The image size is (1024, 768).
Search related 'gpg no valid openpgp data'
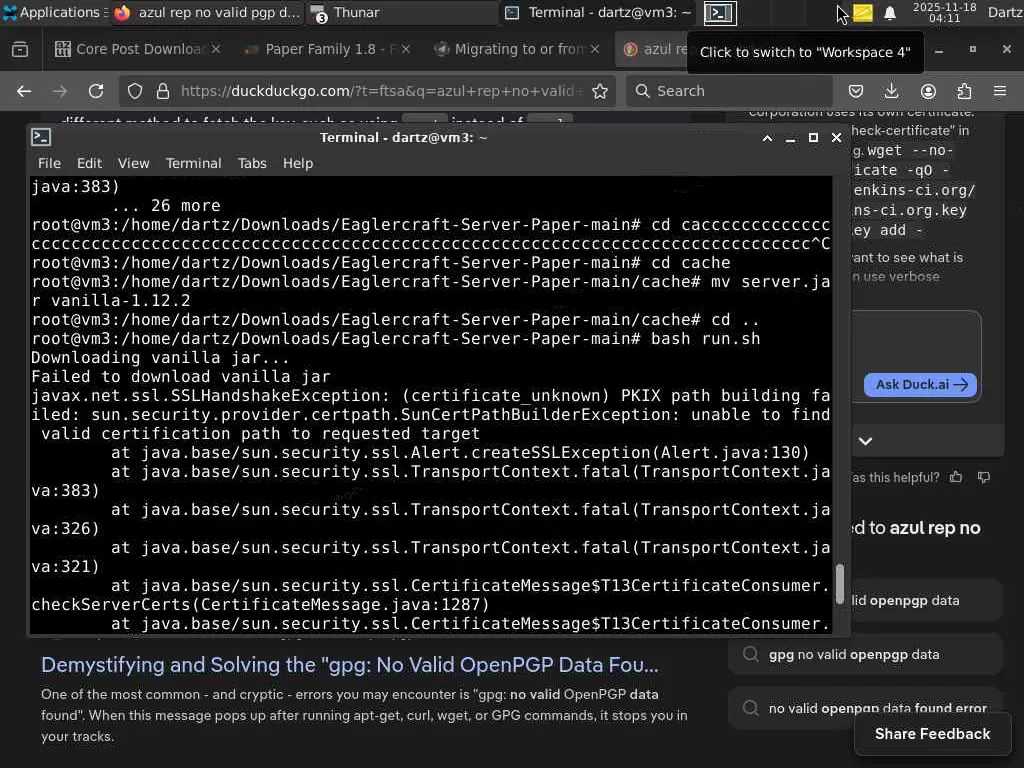click(x=865, y=654)
